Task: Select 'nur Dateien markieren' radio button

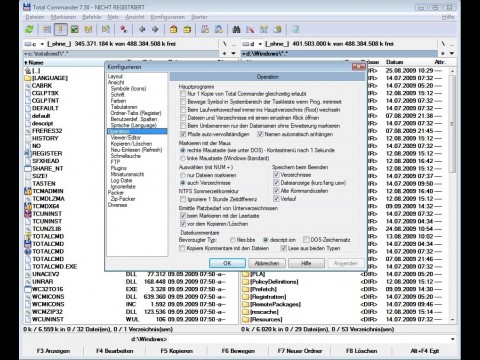Action: click(183, 175)
